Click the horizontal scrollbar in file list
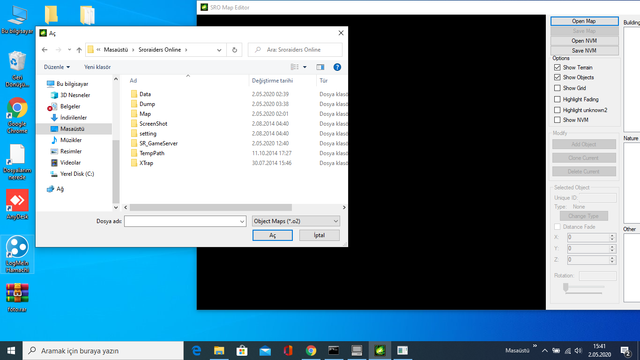Screen dimensions: 640x360 (211, 207)
